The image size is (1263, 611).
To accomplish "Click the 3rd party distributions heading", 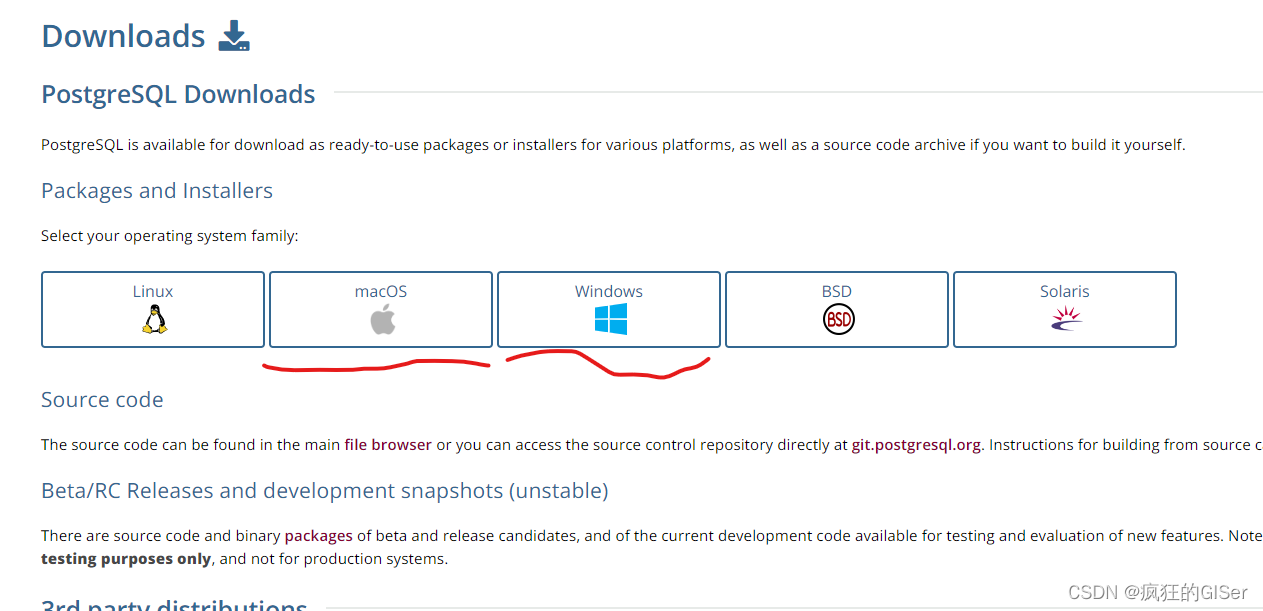I will (x=174, y=603).
